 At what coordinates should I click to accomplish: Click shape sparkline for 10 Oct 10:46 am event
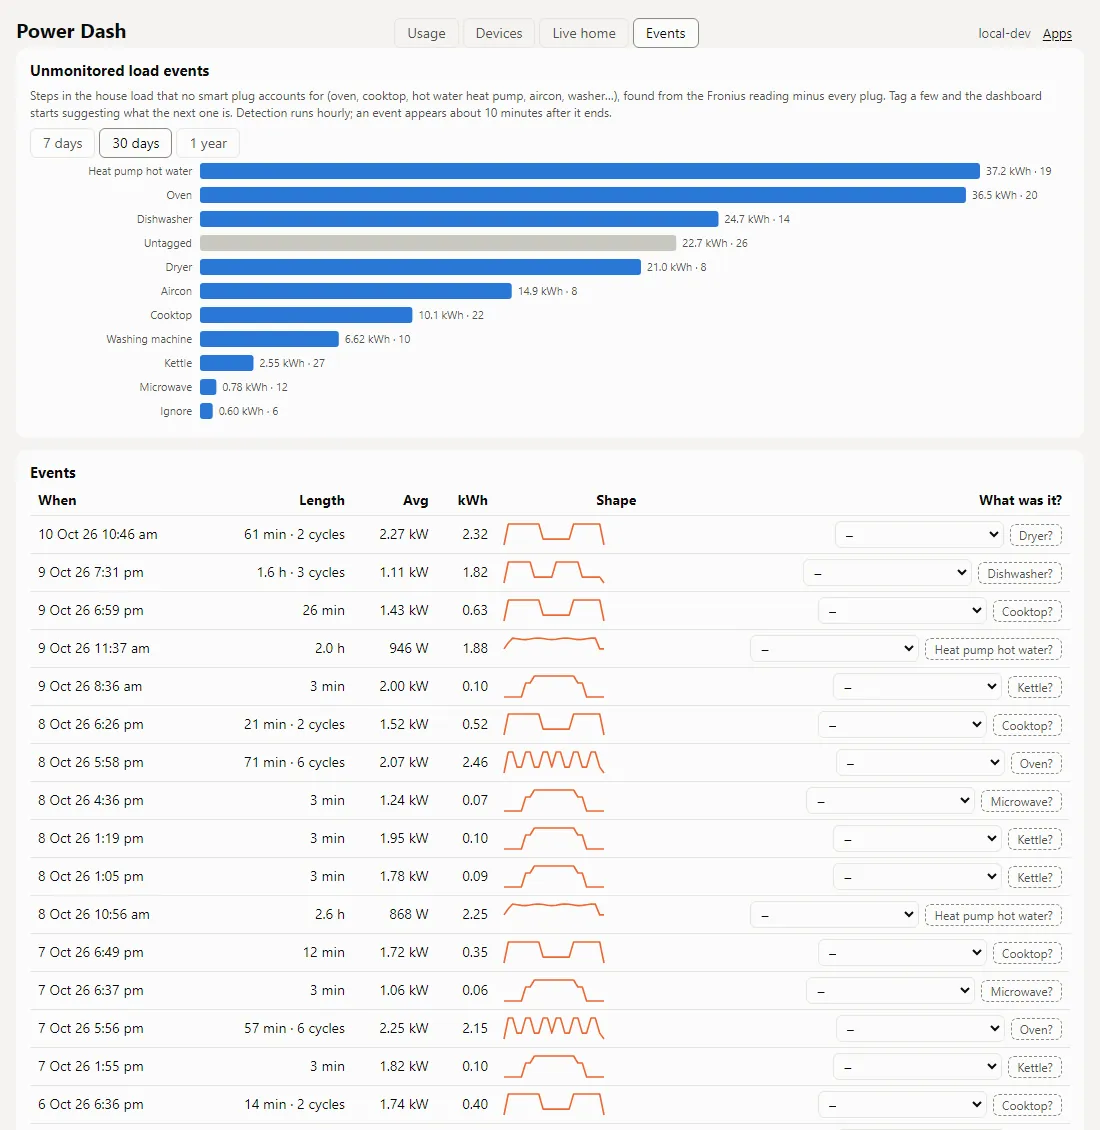point(554,534)
